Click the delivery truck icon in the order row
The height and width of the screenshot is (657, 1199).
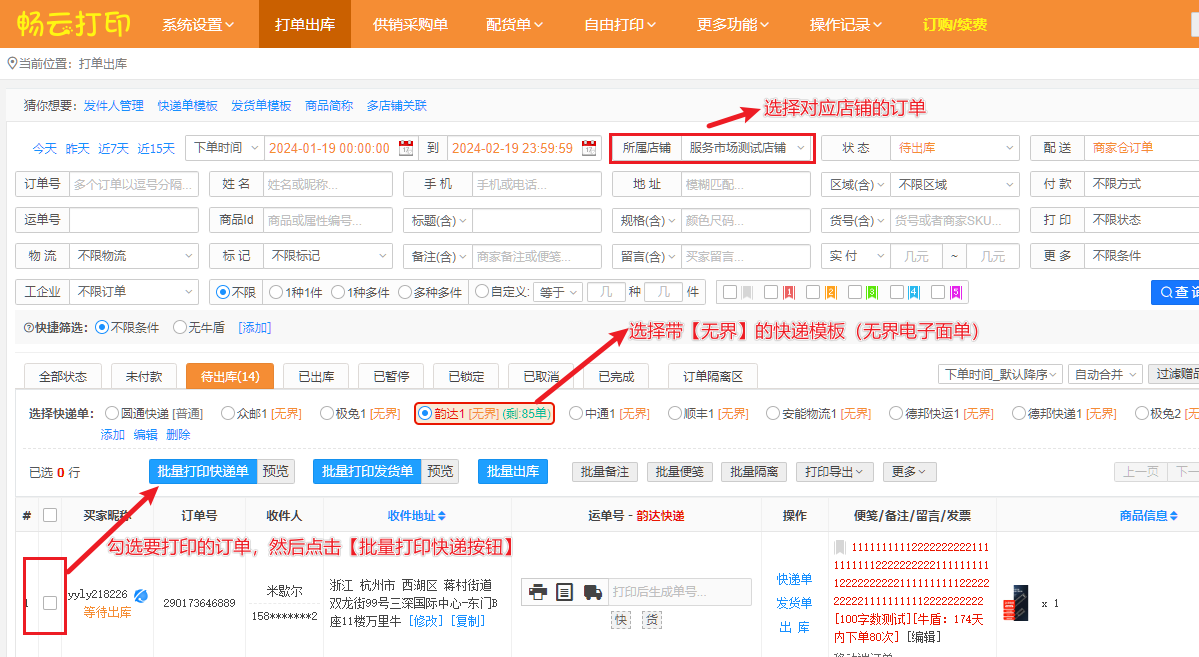(x=592, y=592)
